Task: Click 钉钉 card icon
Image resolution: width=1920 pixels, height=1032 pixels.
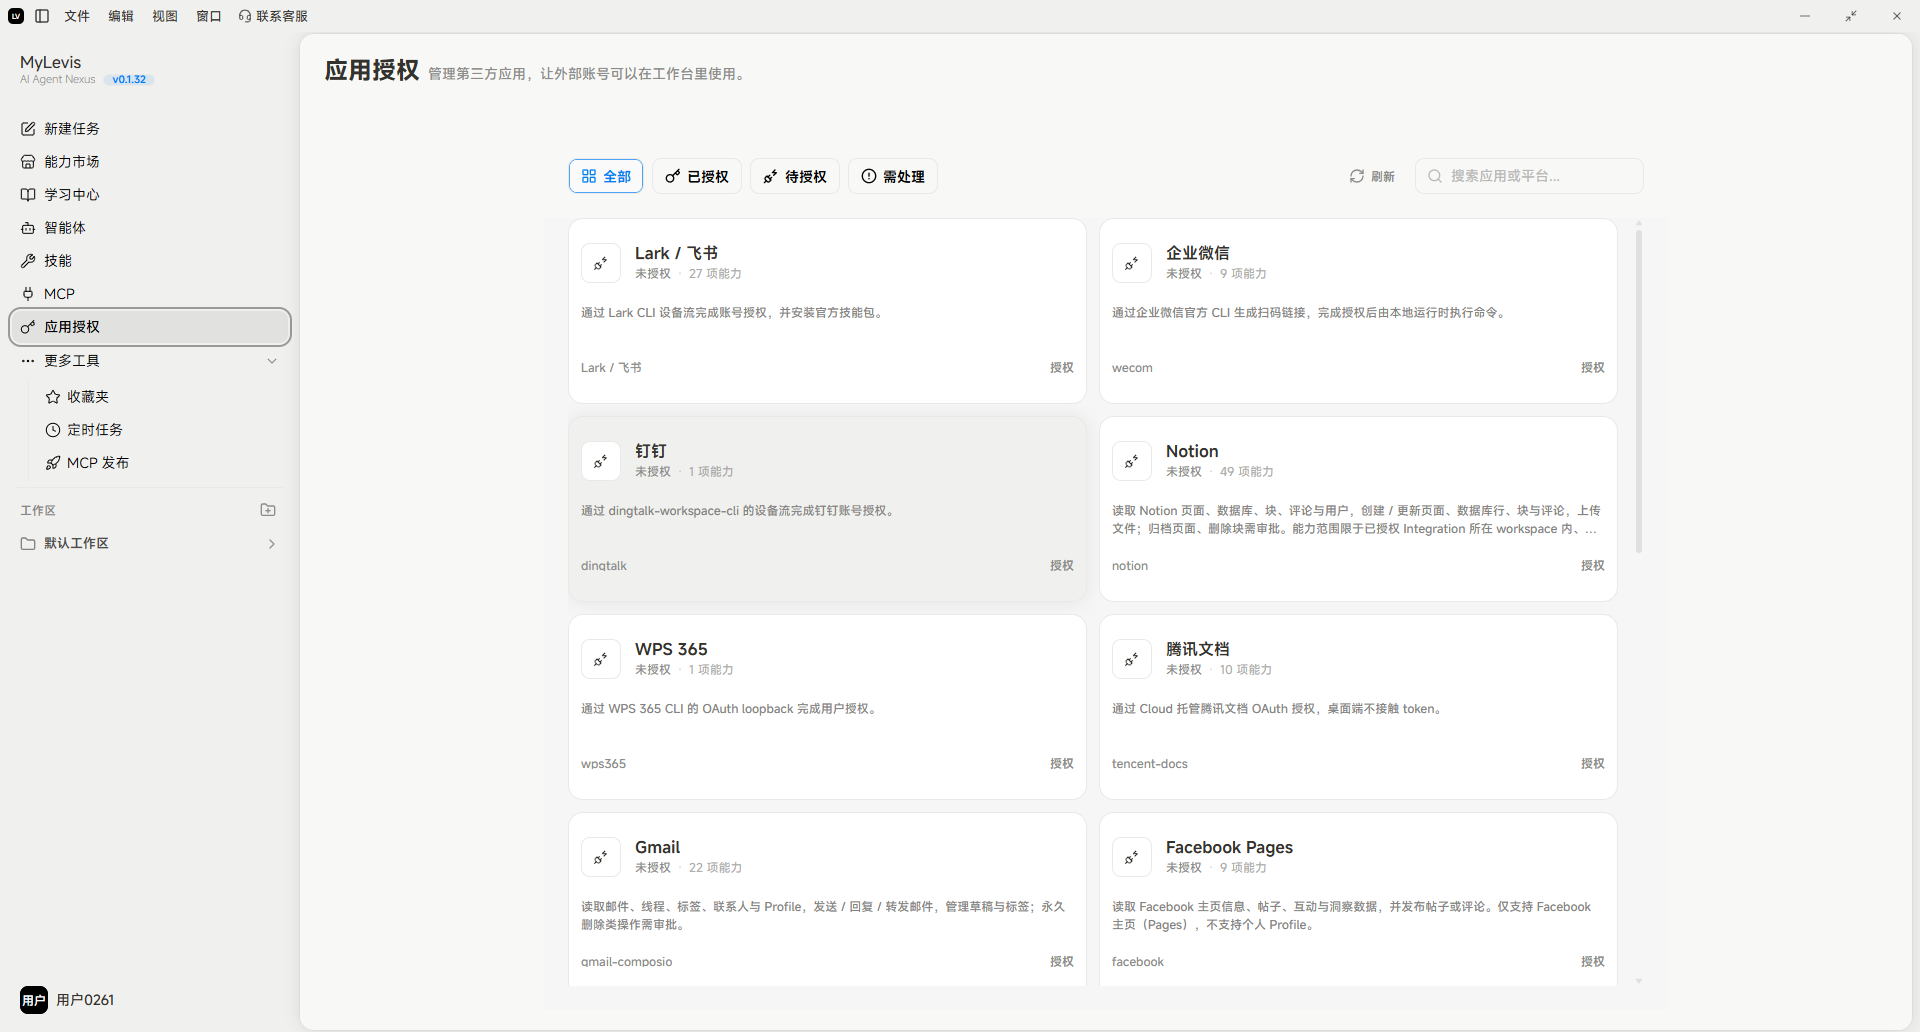Action: coord(601,461)
